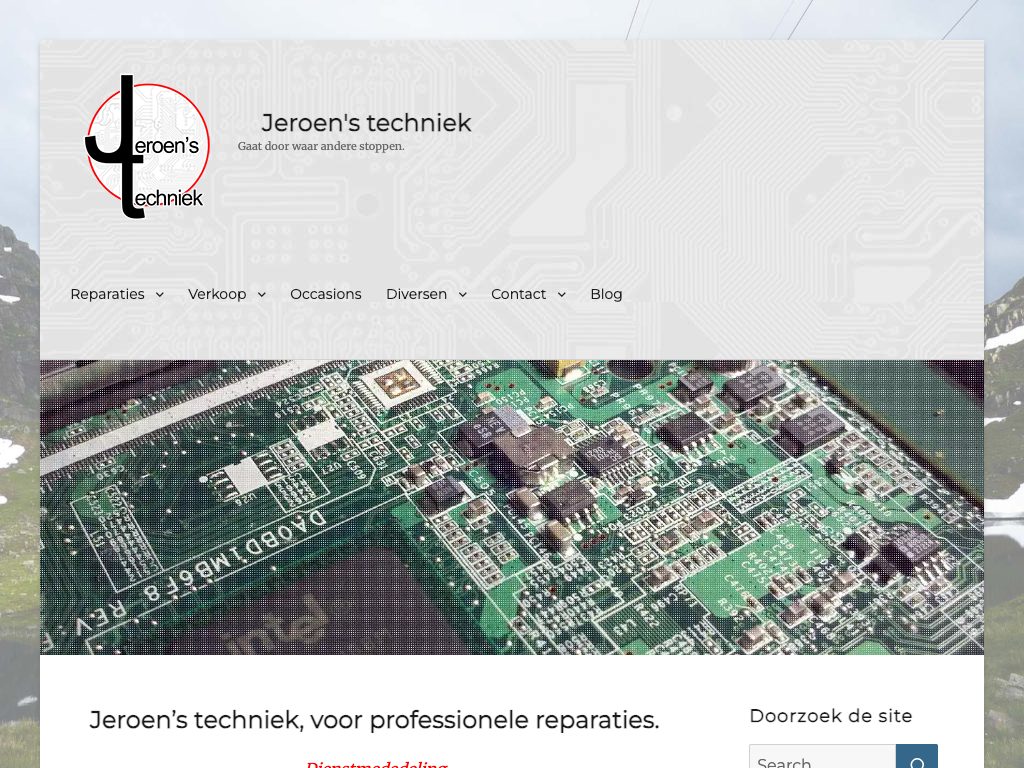Viewport: 1024px width, 768px height.
Task: Open the Reparaties menu item
Action: click(x=107, y=294)
